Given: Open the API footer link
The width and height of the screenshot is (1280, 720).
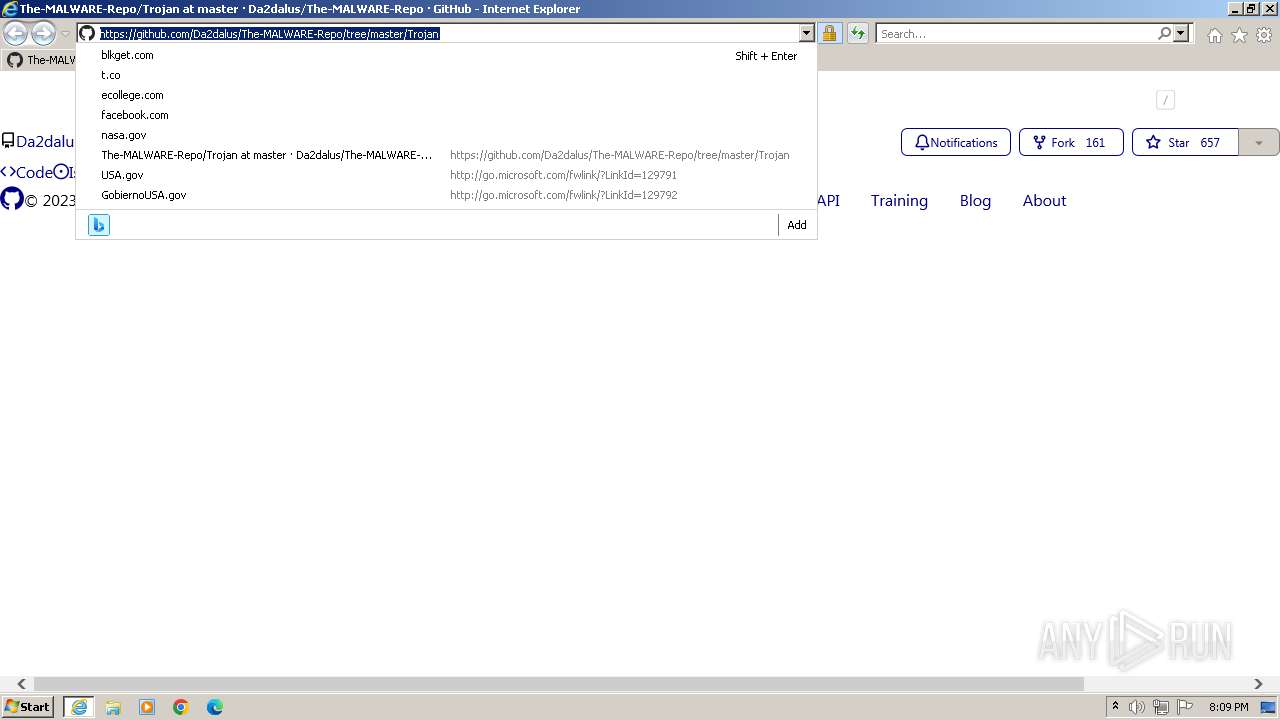Looking at the screenshot, I should tap(829, 200).
